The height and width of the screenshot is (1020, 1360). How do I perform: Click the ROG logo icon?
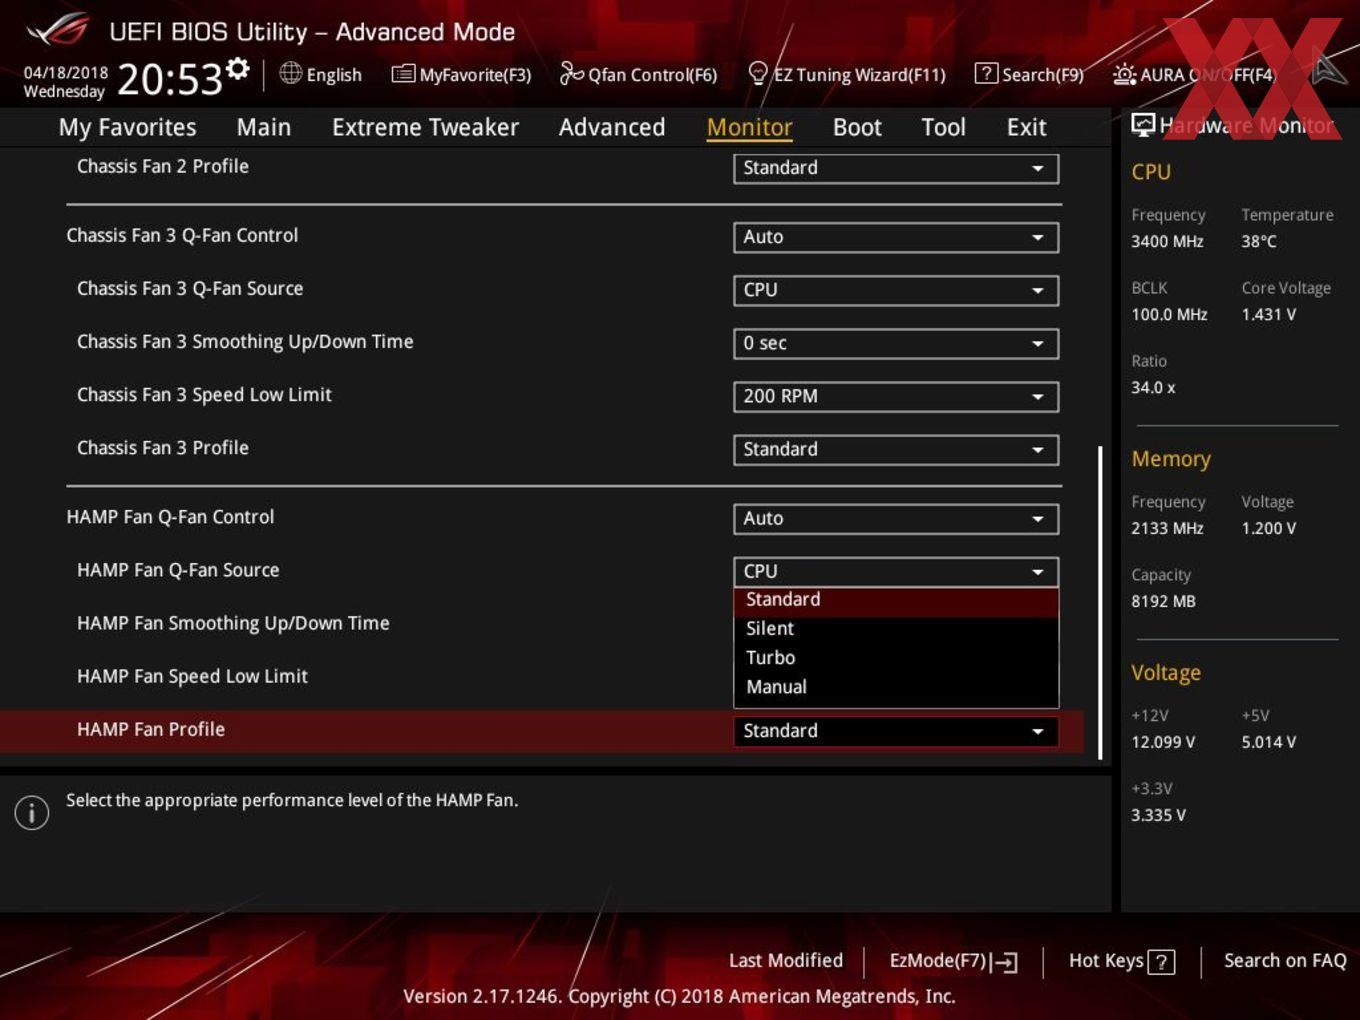(x=57, y=30)
